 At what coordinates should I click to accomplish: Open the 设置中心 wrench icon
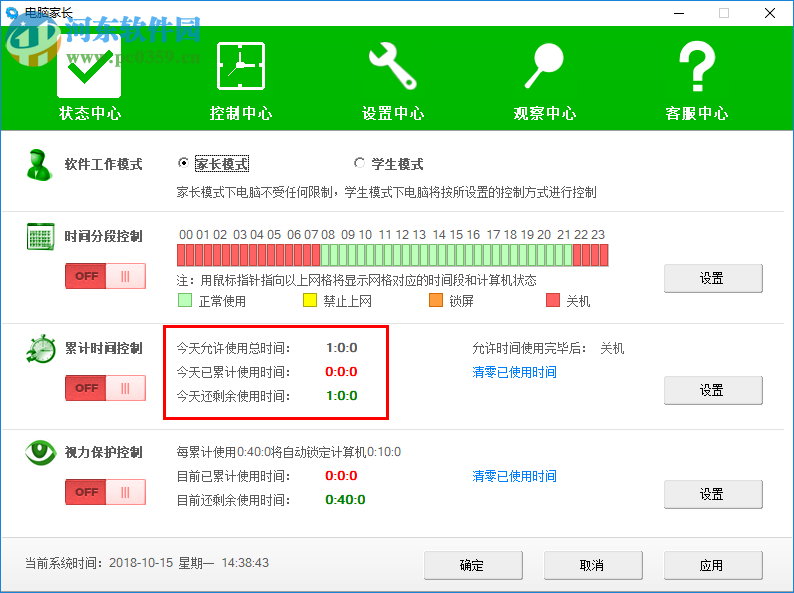[x=393, y=66]
